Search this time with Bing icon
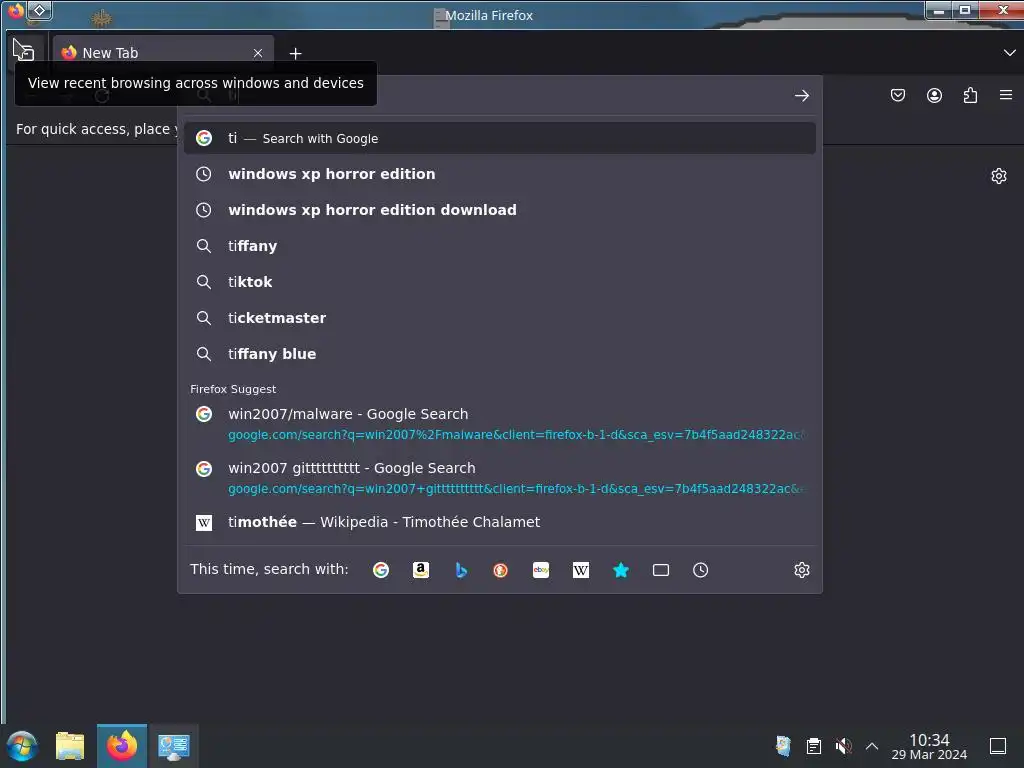 461,570
